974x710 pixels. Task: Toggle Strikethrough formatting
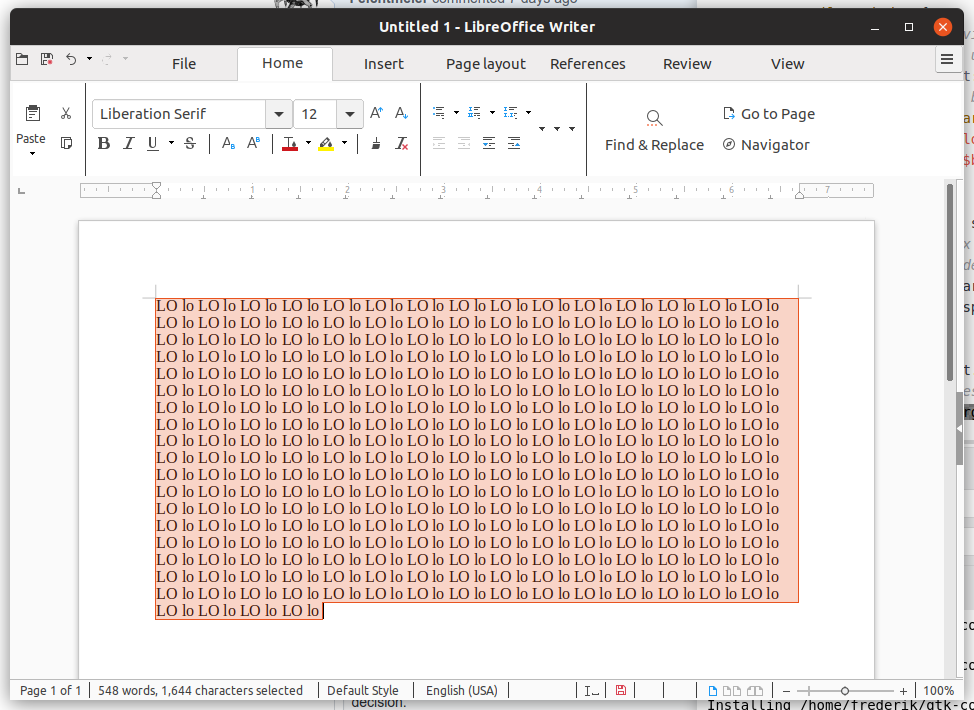click(190, 144)
